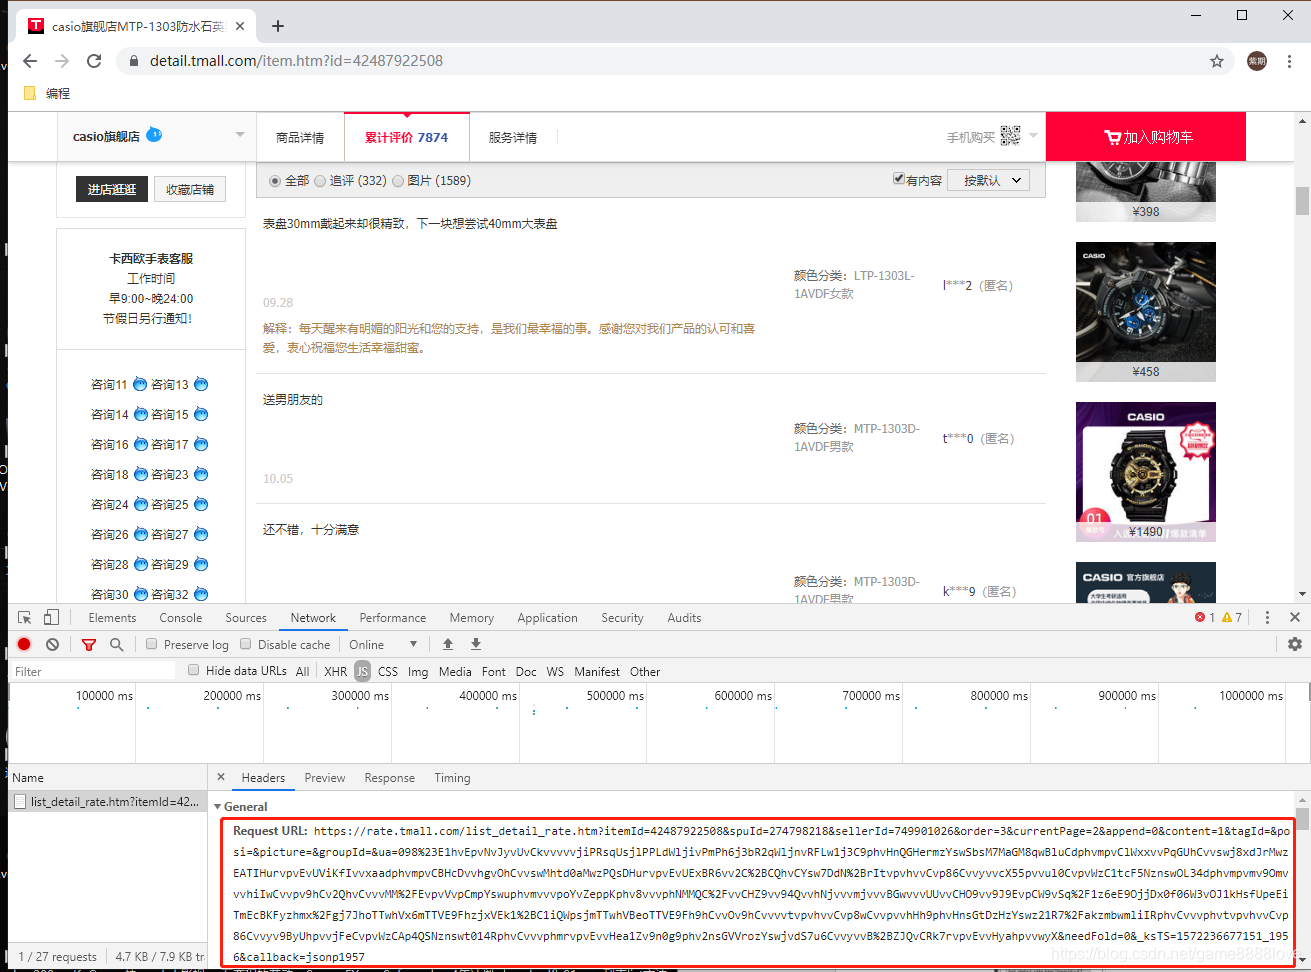Open the Preview tab of the request
This screenshot has height=972, width=1311.
pos(325,777)
